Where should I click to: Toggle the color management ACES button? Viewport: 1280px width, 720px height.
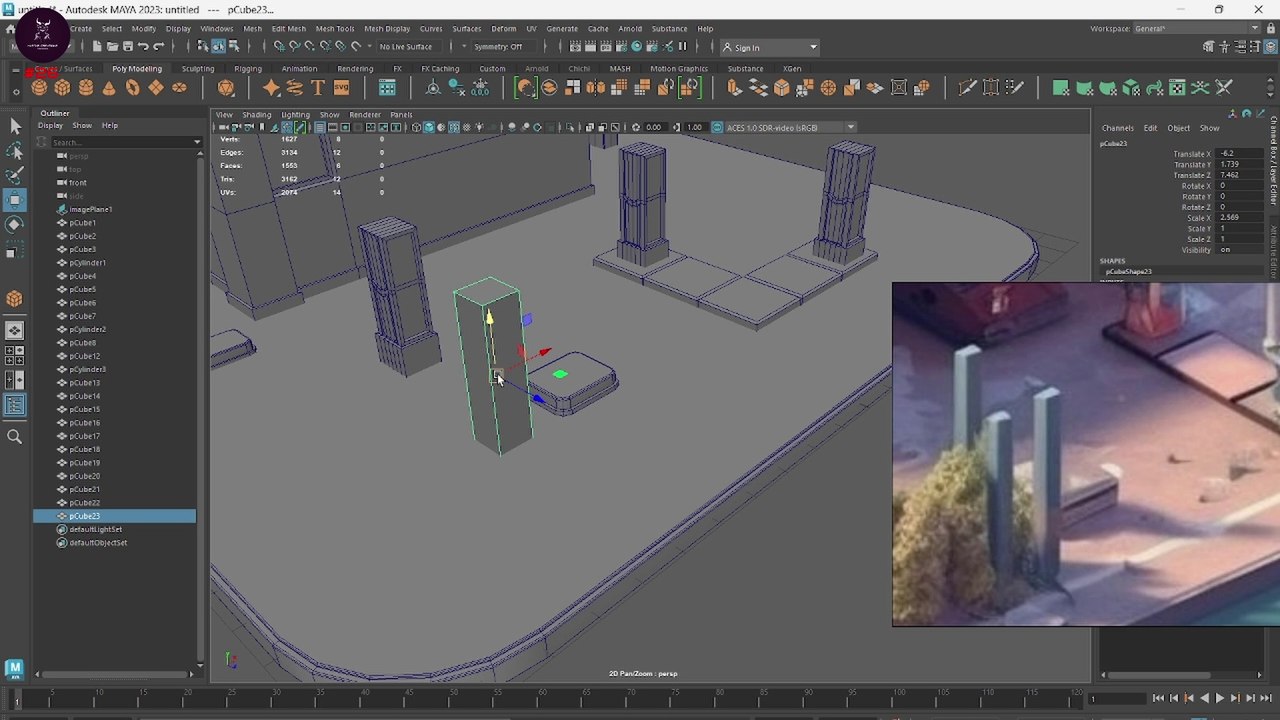click(x=717, y=128)
